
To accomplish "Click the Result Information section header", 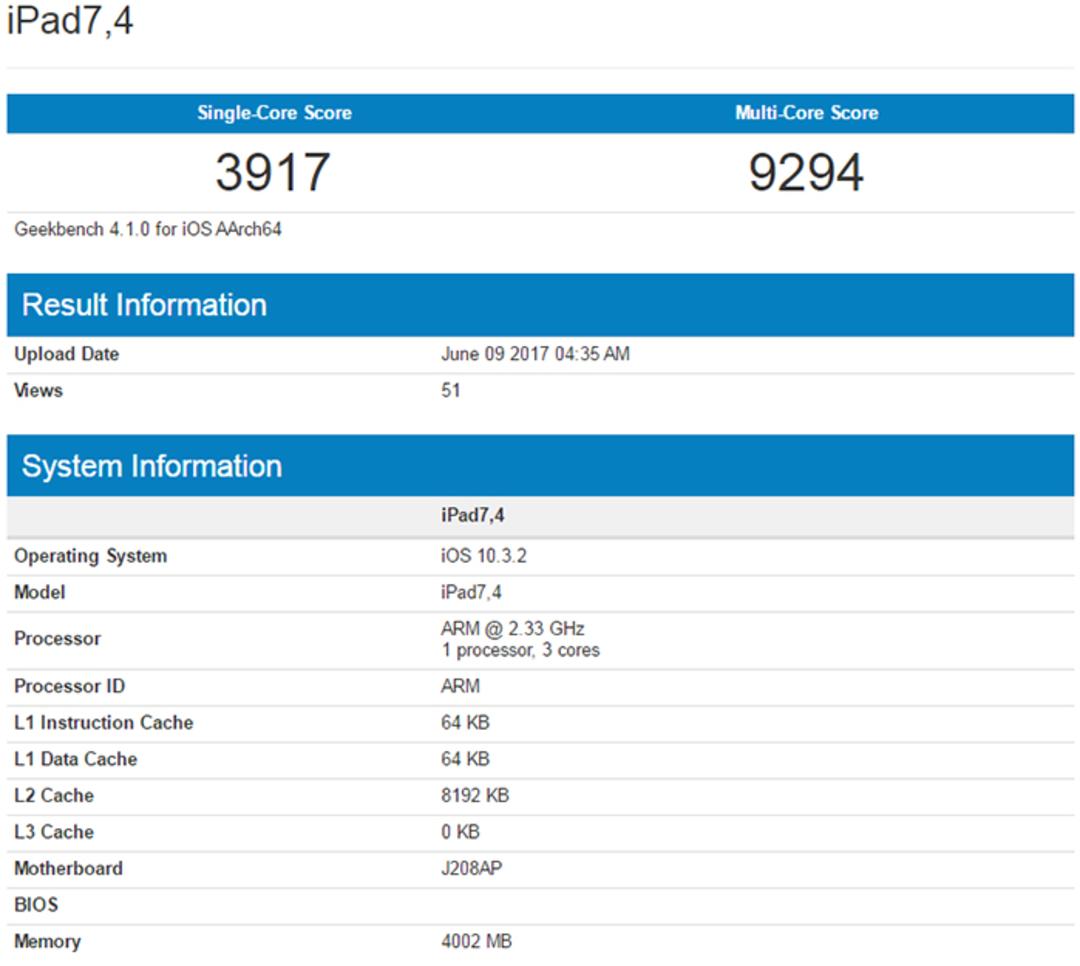I will pos(144,305).
